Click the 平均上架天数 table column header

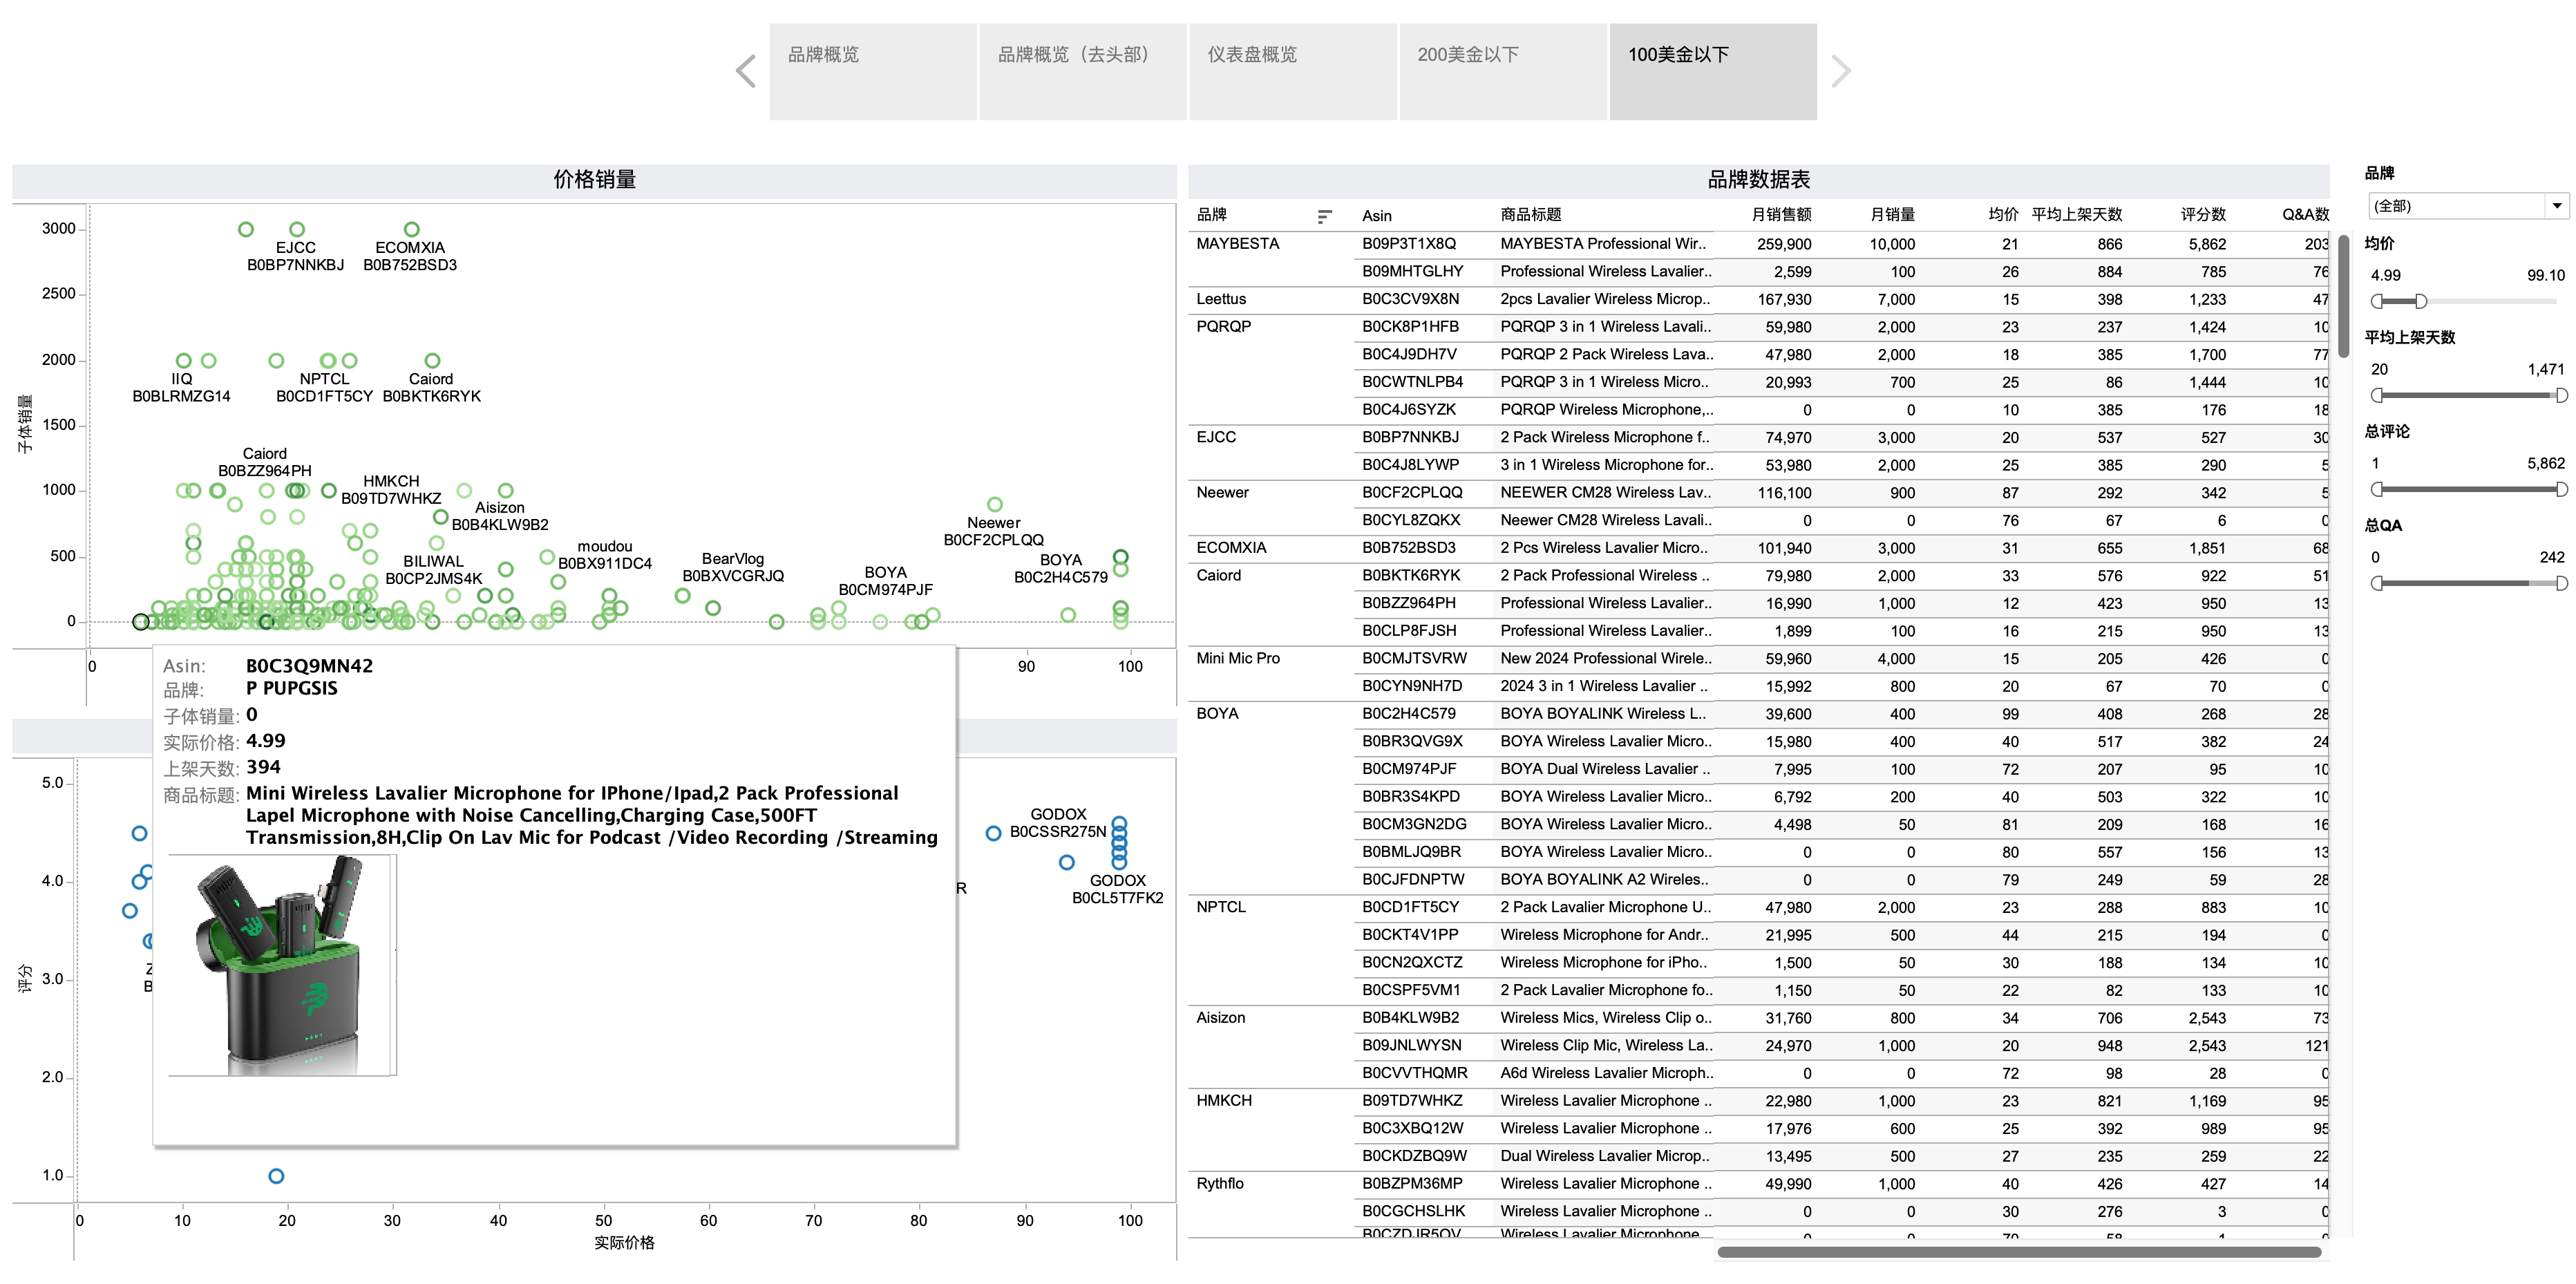coord(2077,216)
